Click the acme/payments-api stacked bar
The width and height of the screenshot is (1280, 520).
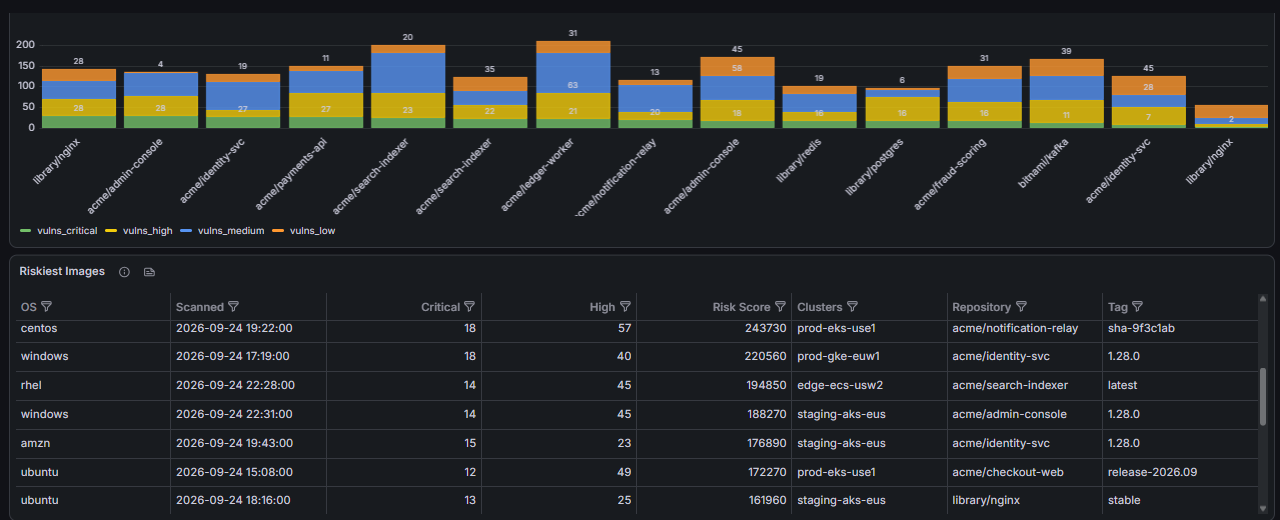coord(326,97)
